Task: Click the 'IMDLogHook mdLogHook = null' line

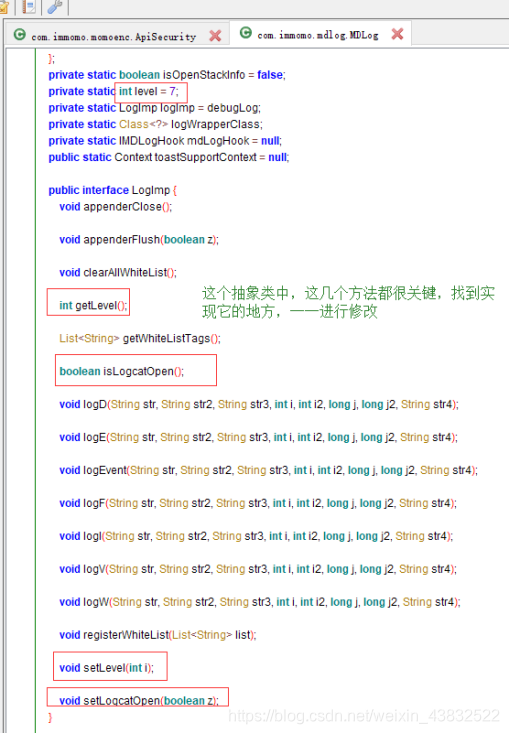Action: [165, 141]
